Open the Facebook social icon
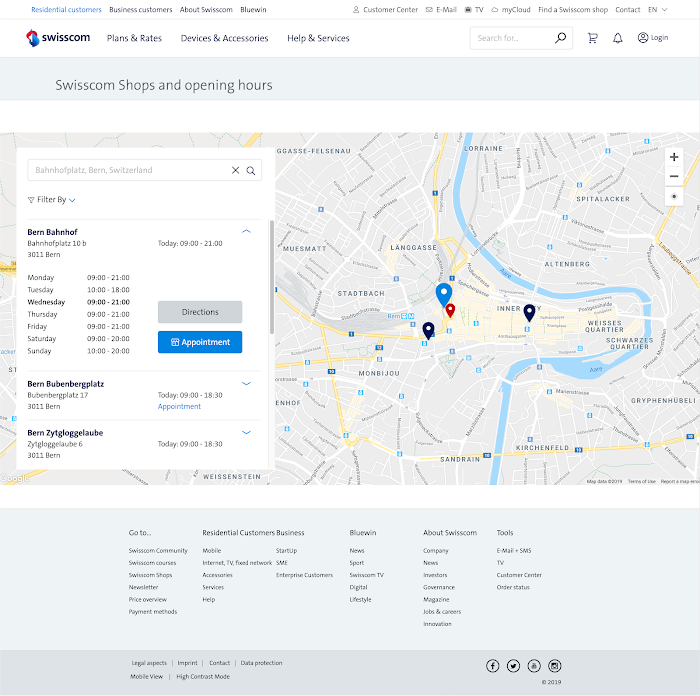This screenshot has width=700, height=696. [492, 666]
